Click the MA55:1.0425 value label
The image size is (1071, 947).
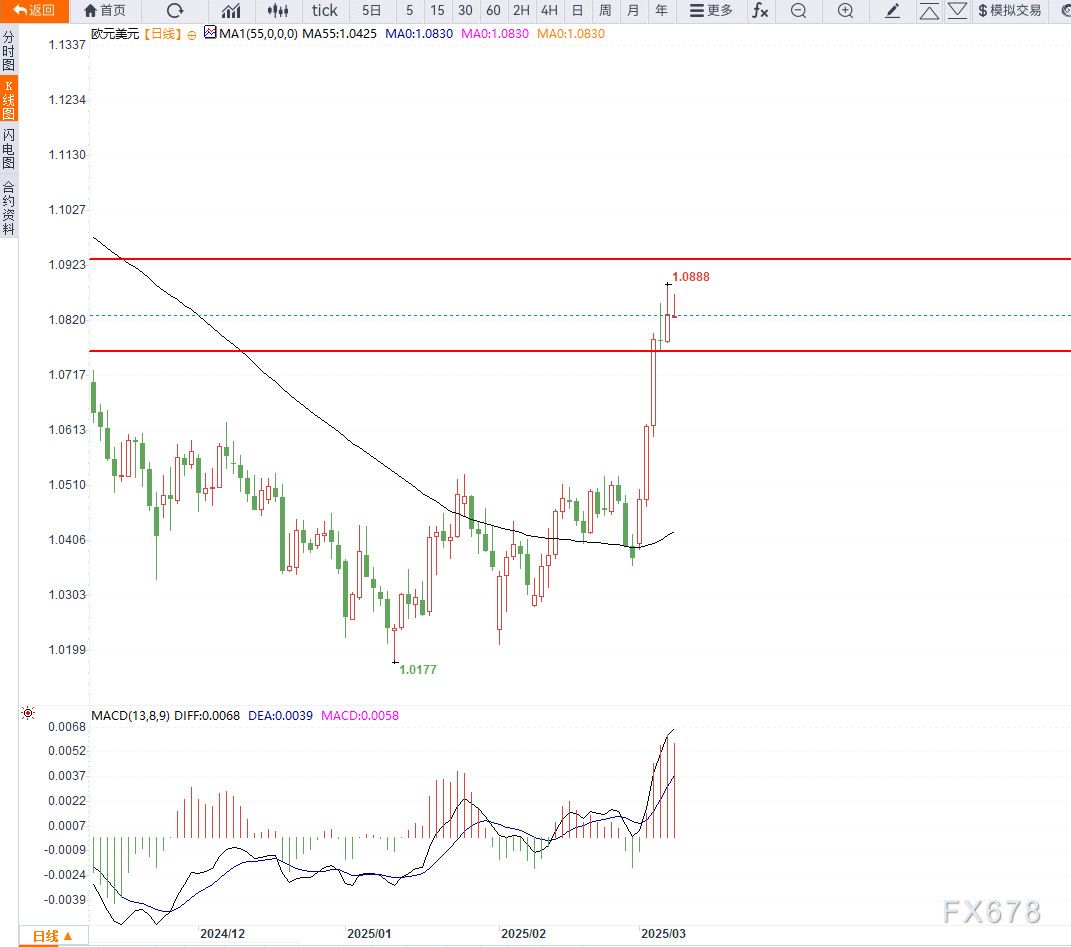pos(339,33)
